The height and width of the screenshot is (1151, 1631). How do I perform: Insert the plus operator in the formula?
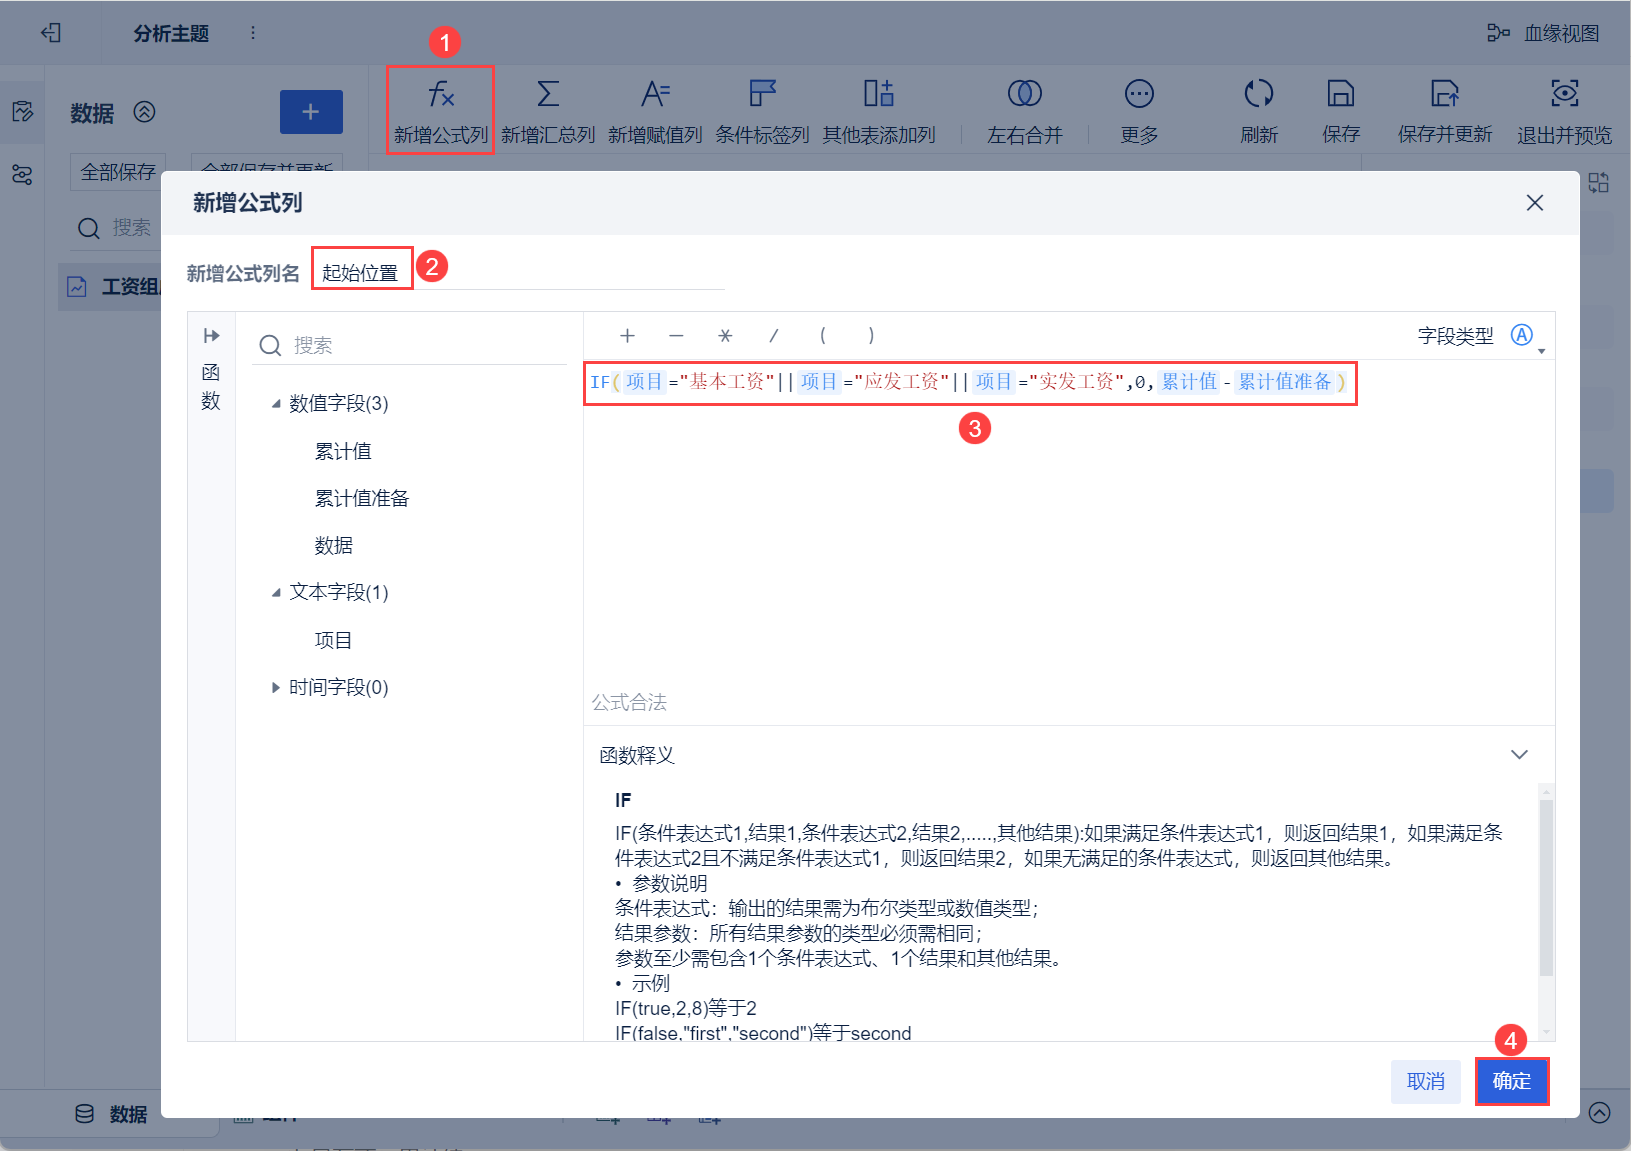627,336
